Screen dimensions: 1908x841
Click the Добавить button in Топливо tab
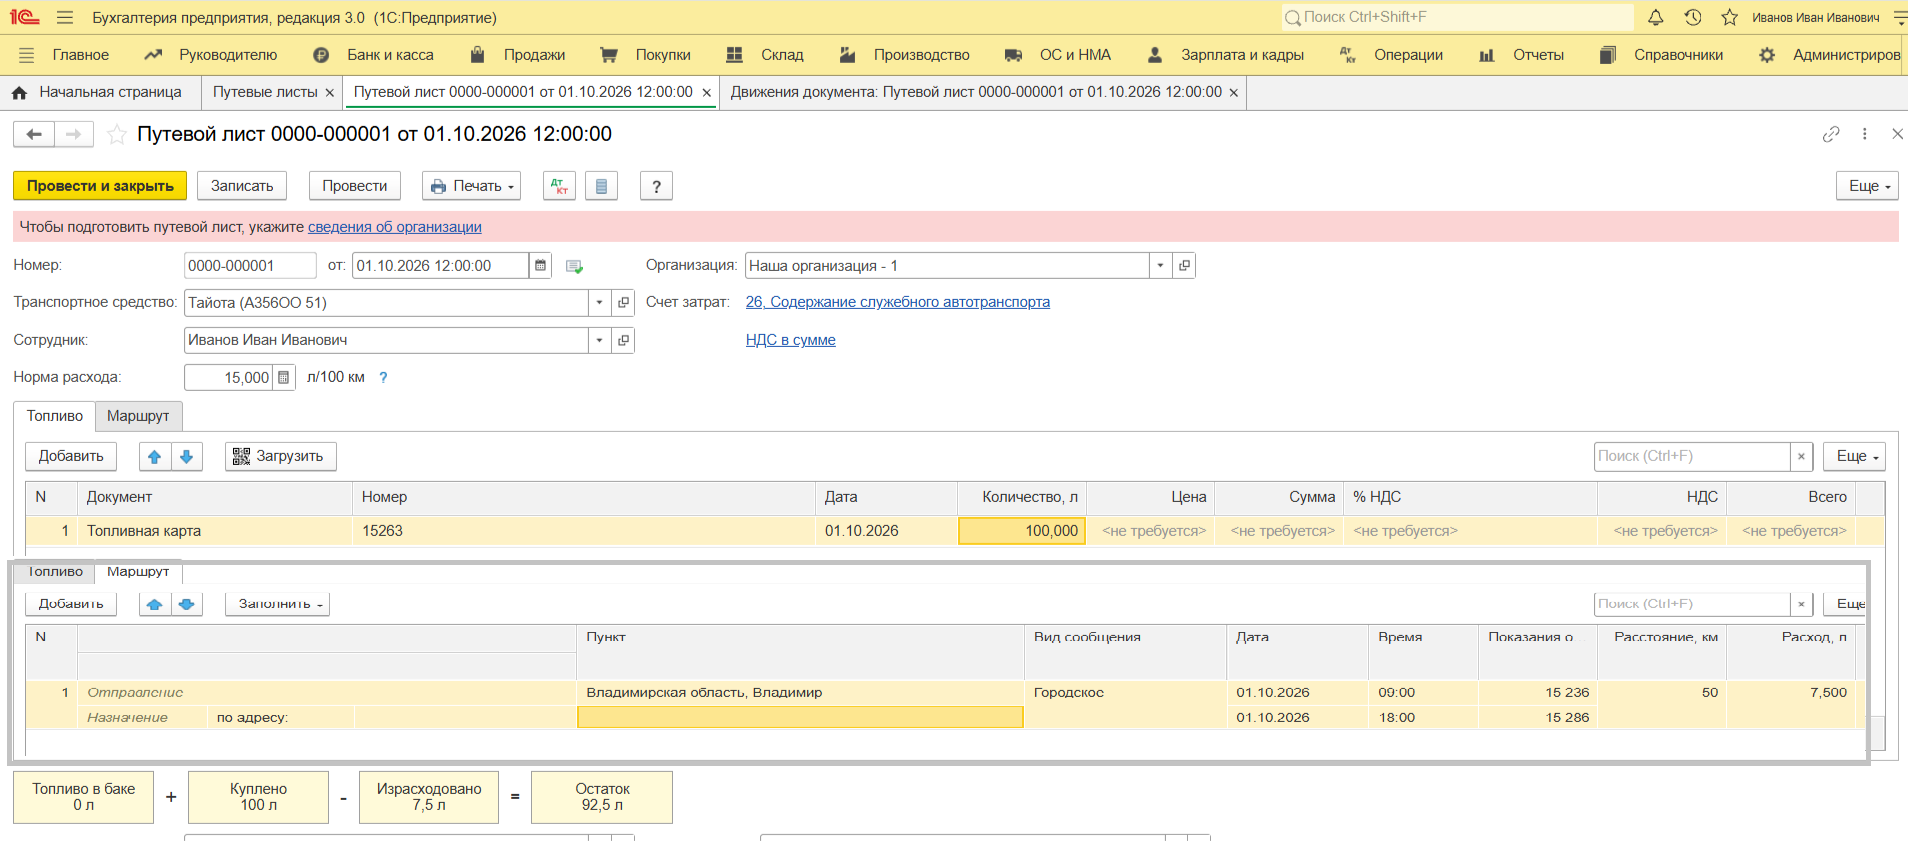(x=71, y=457)
